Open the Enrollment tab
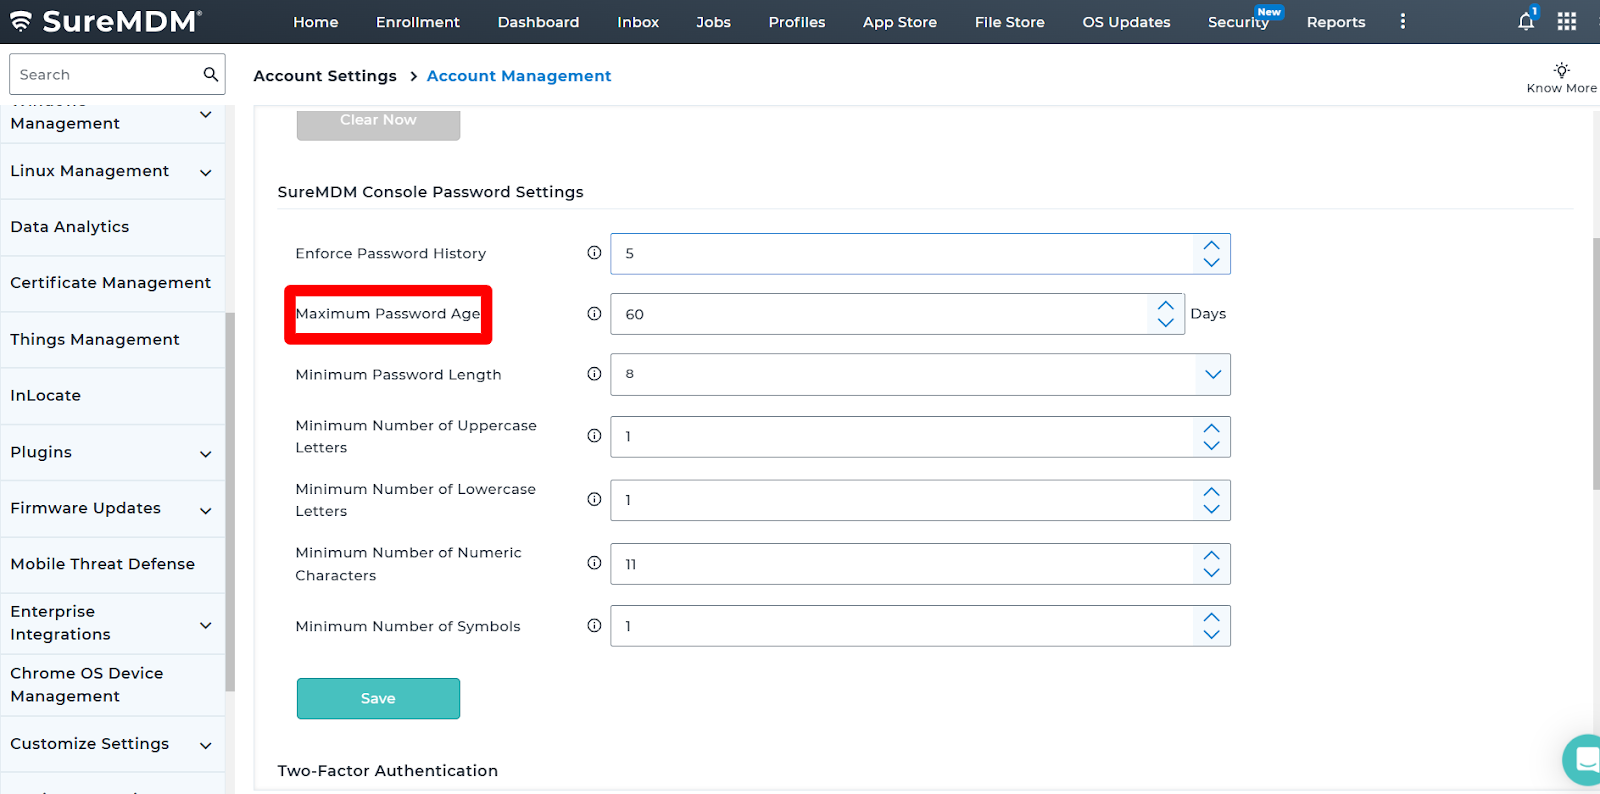Viewport: 1600px width, 794px height. 418,22
